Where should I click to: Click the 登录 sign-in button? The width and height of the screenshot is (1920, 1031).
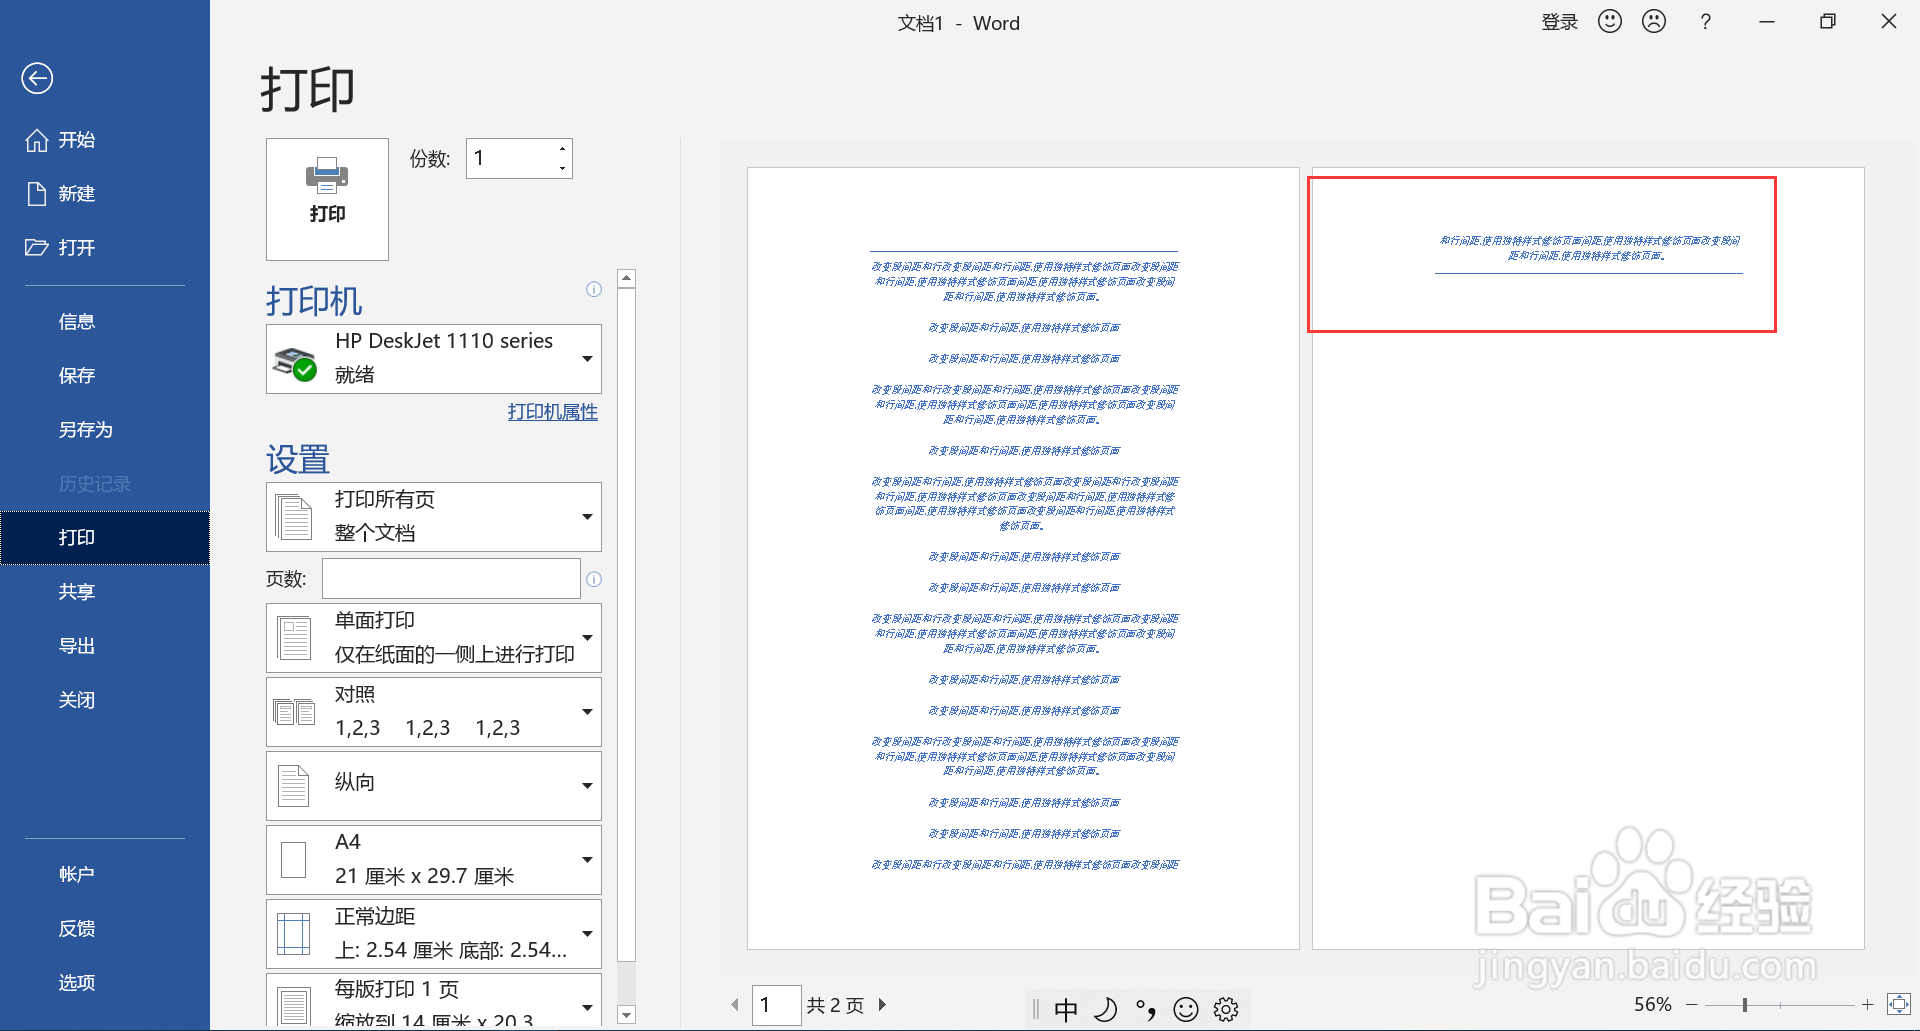coord(1559,22)
